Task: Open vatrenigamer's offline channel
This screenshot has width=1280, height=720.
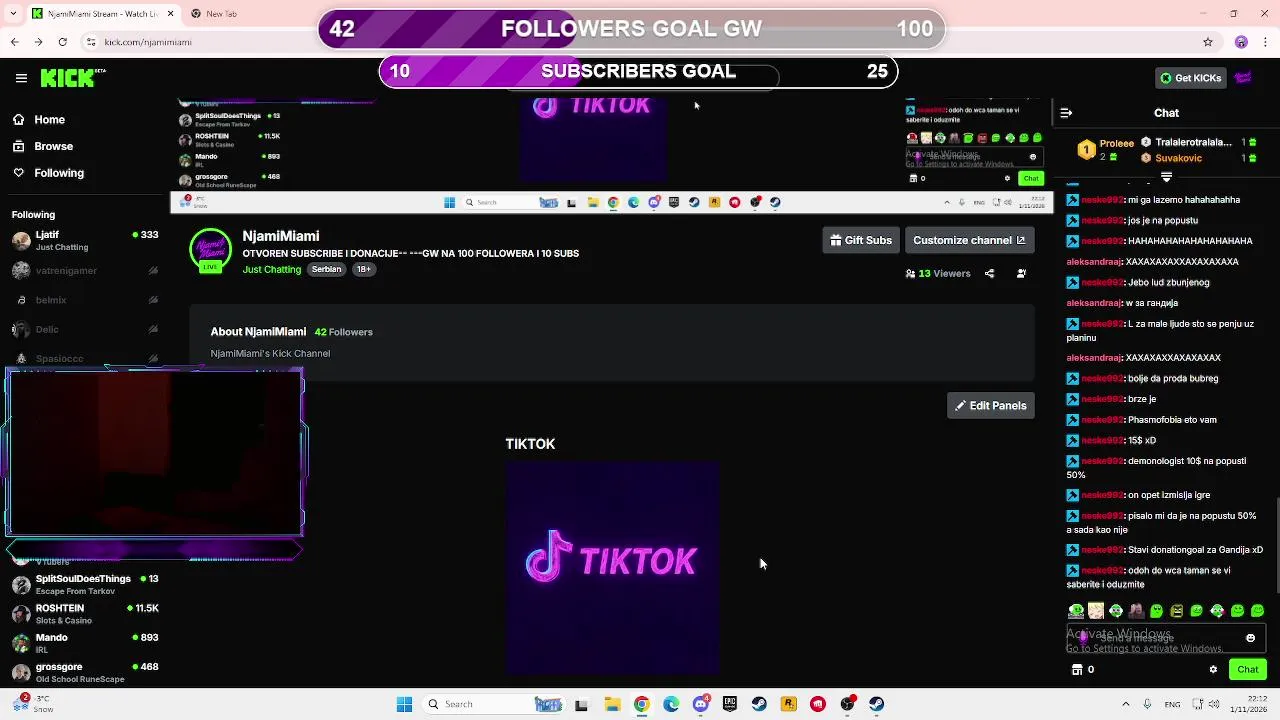Action: pyautogui.click(x=85, y=271)
